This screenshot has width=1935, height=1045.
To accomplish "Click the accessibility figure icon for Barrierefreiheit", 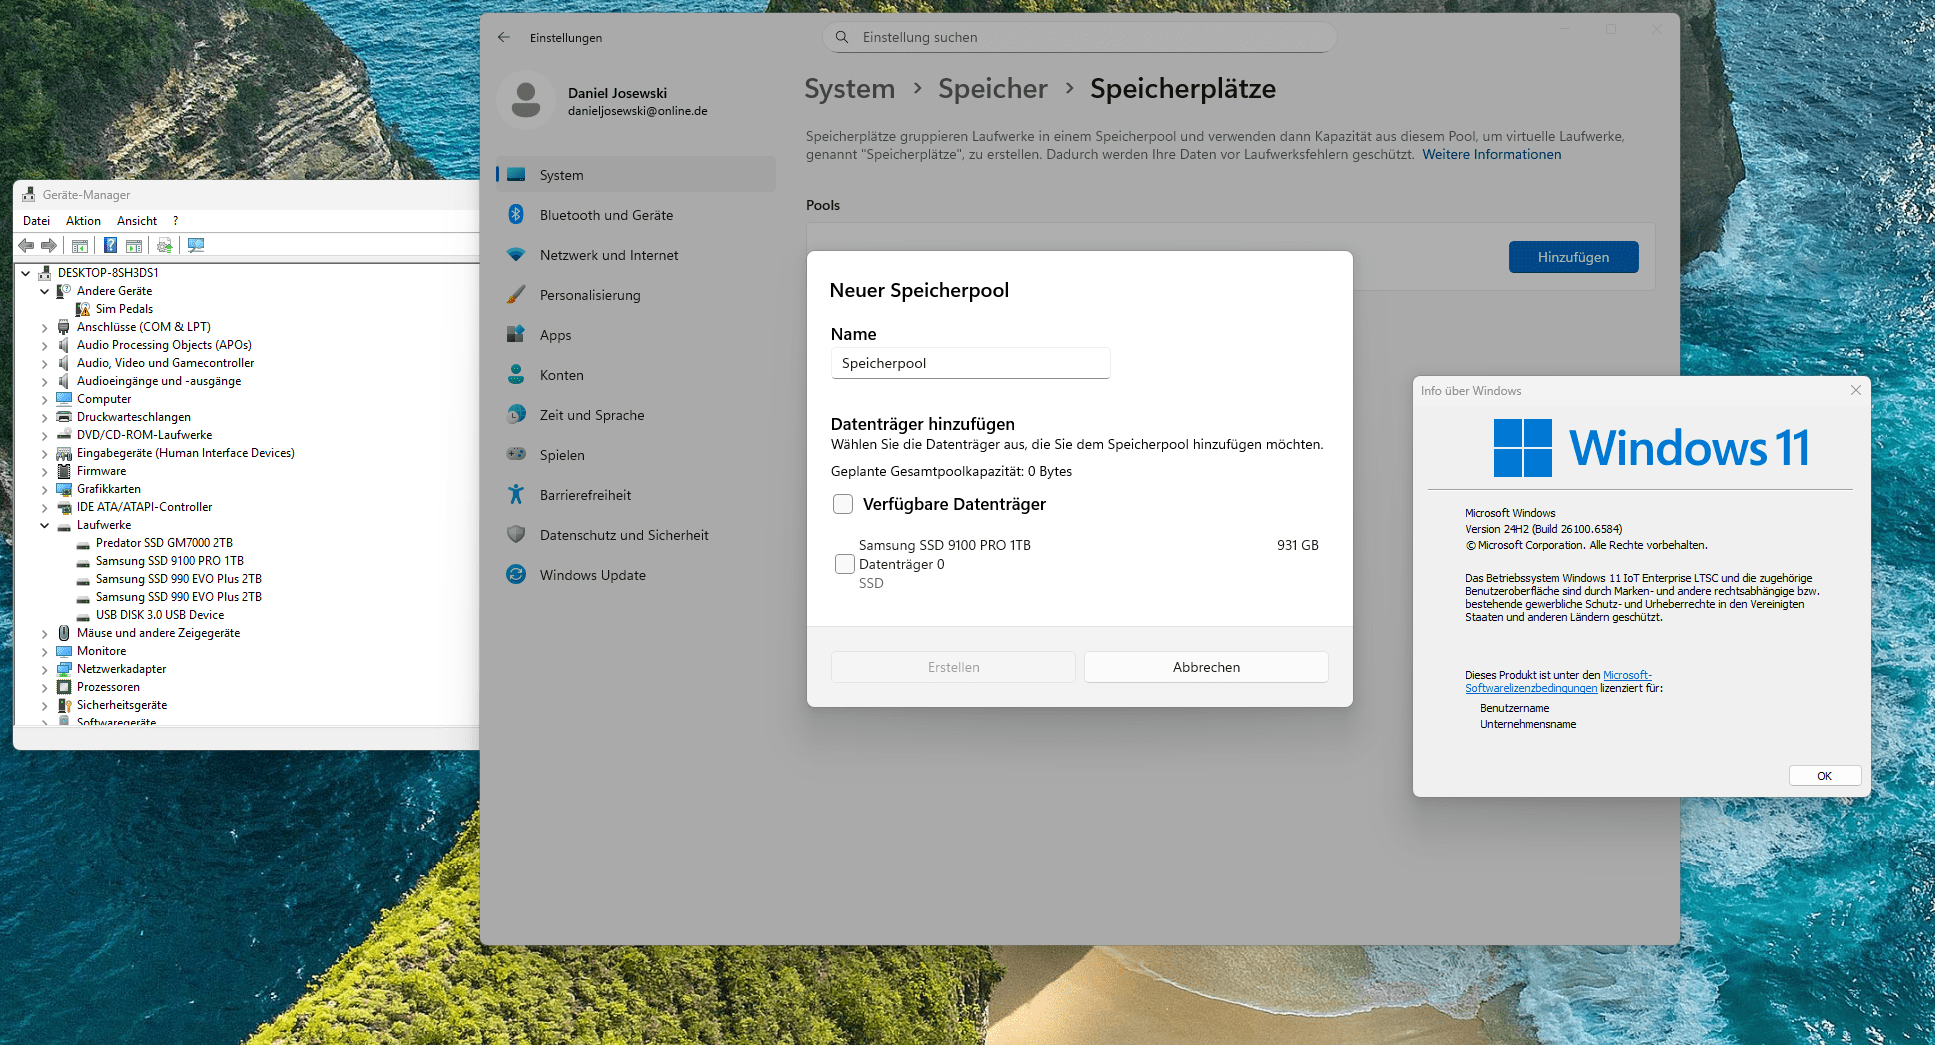I will (x=516, y=494).
